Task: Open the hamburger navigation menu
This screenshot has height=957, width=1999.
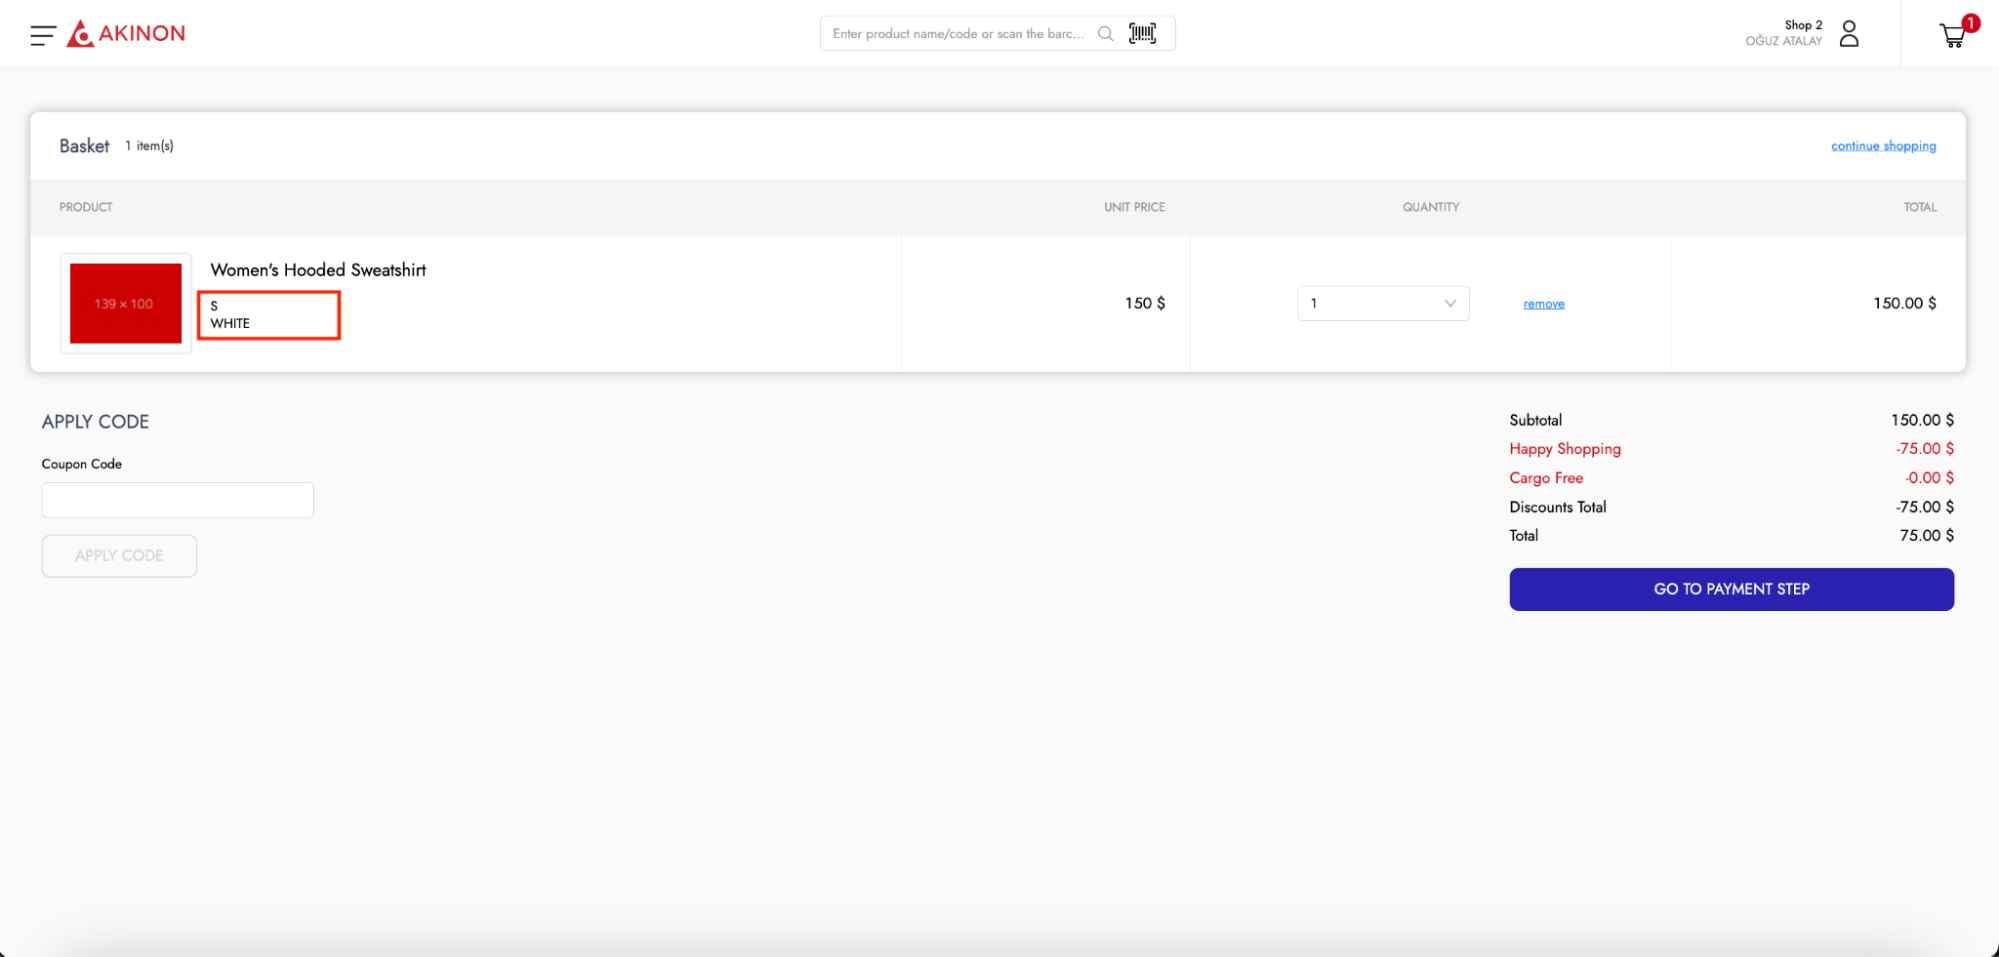Action: pos(42,35)
